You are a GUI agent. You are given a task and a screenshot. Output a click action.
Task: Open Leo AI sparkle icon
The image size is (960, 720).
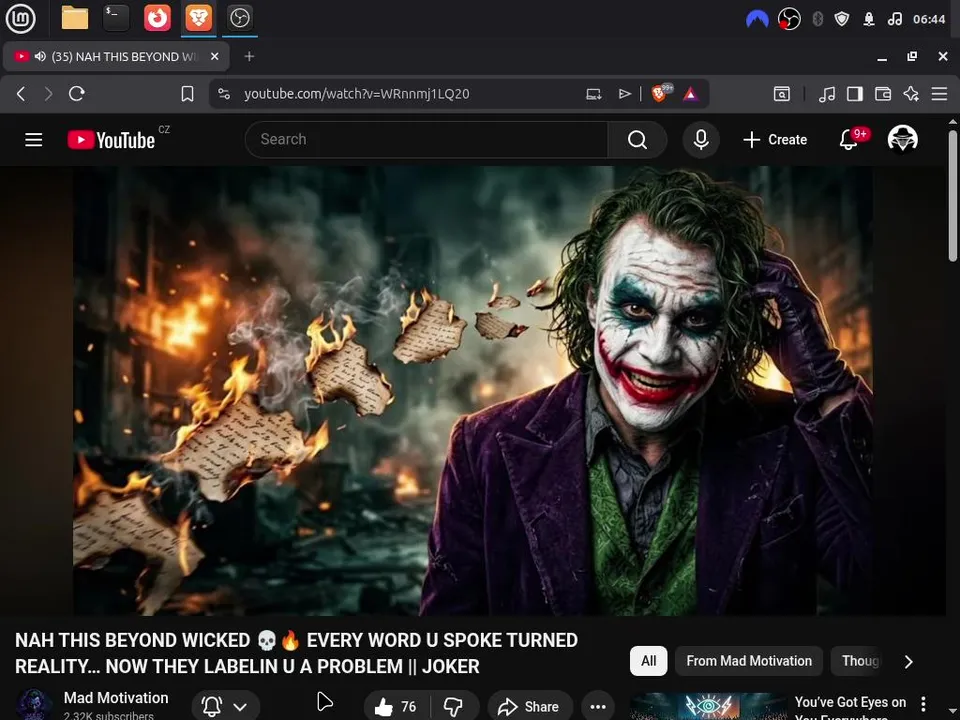[x=911, y=94]
